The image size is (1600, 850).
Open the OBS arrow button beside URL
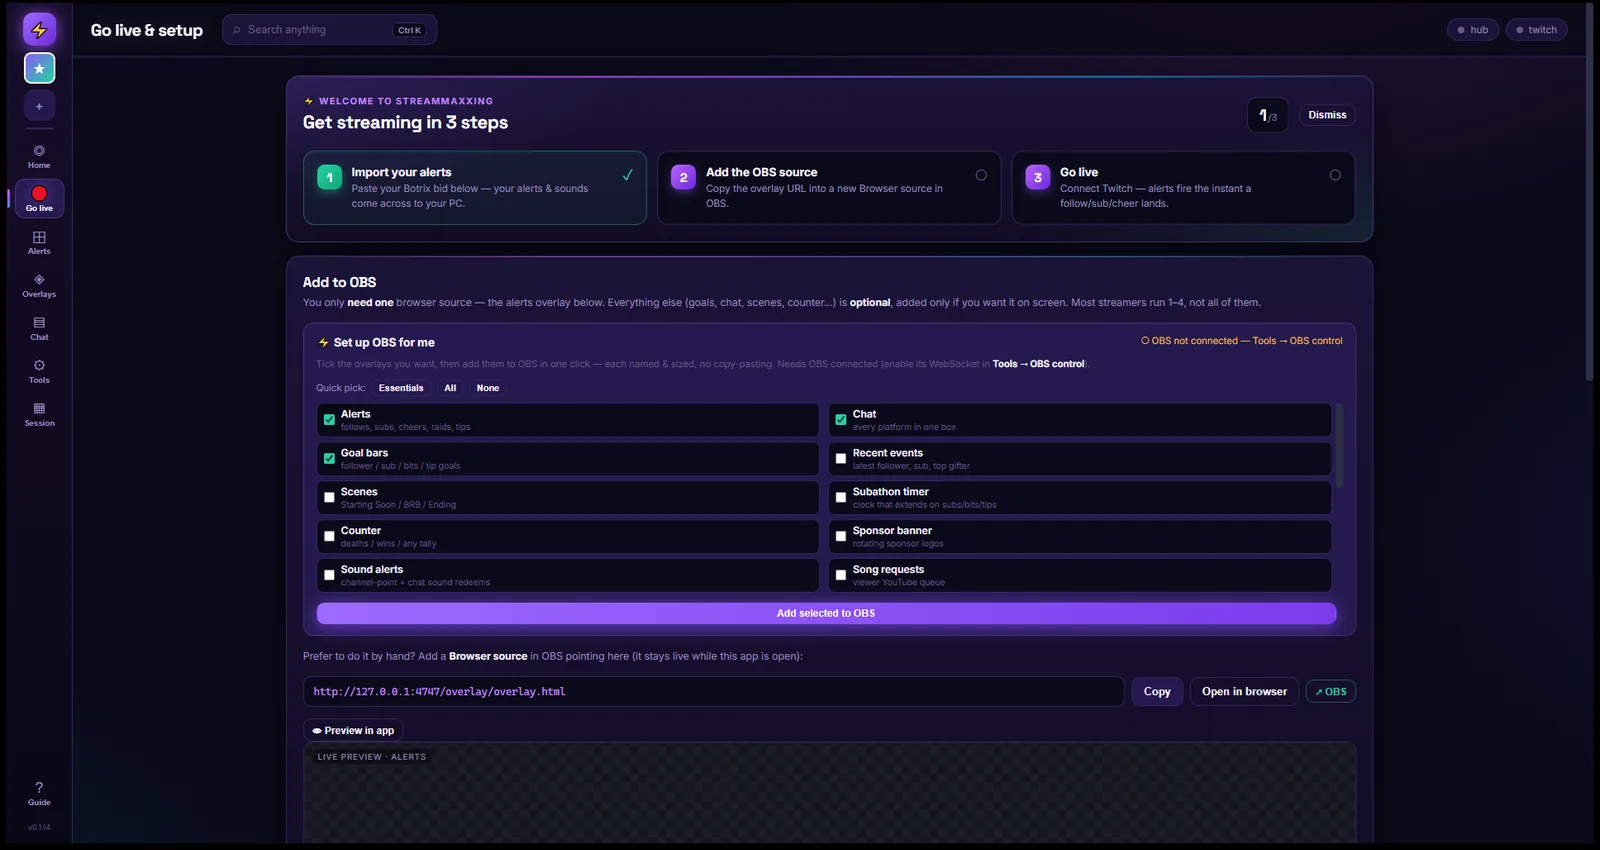pos(1330,691)
